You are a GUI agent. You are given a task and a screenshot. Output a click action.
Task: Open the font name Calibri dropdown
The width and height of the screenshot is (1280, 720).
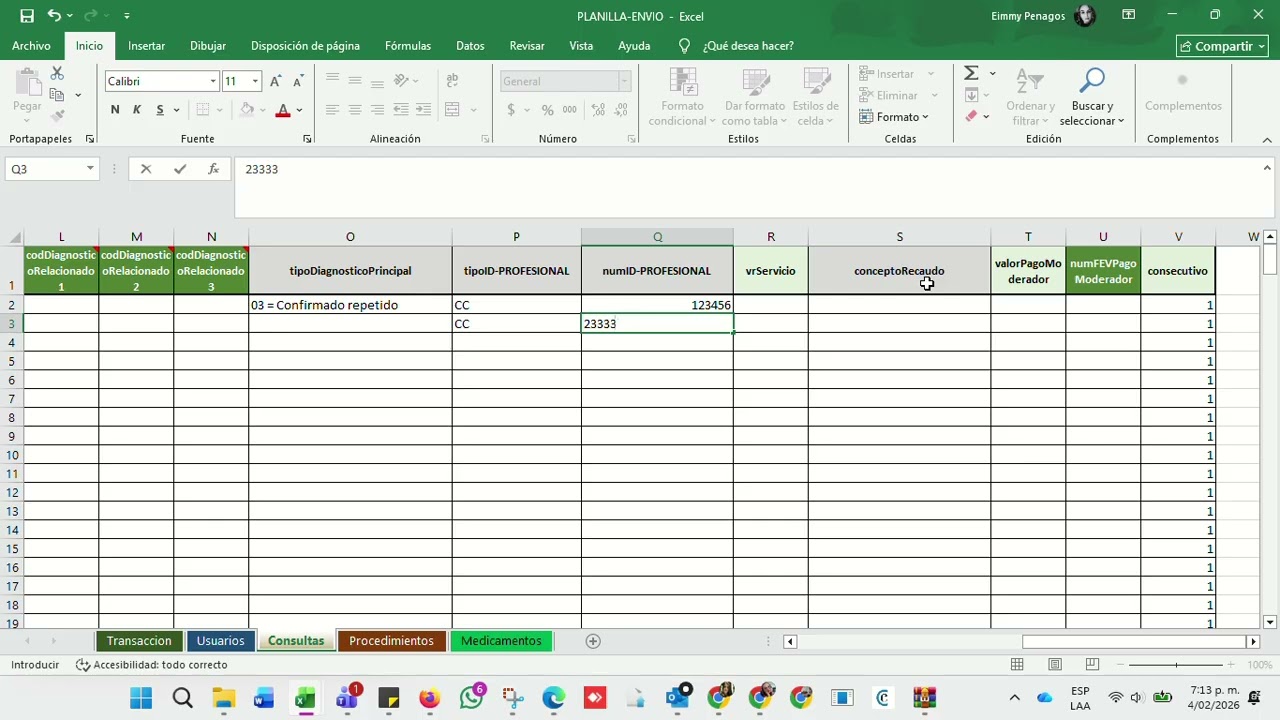[x=213, y=81]
